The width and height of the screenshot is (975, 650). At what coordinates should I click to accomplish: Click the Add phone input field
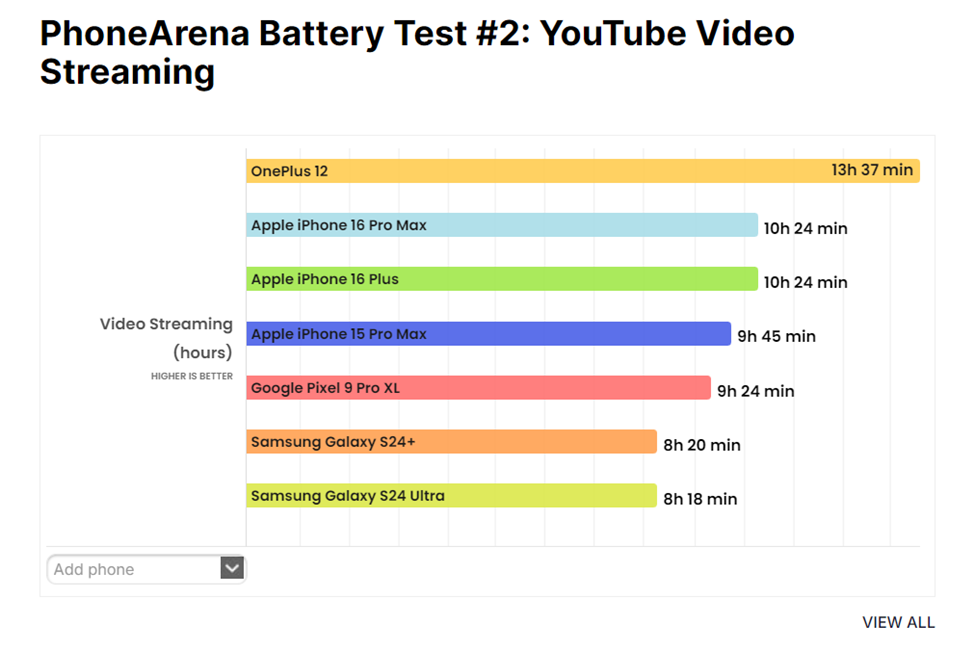[134, 569]
